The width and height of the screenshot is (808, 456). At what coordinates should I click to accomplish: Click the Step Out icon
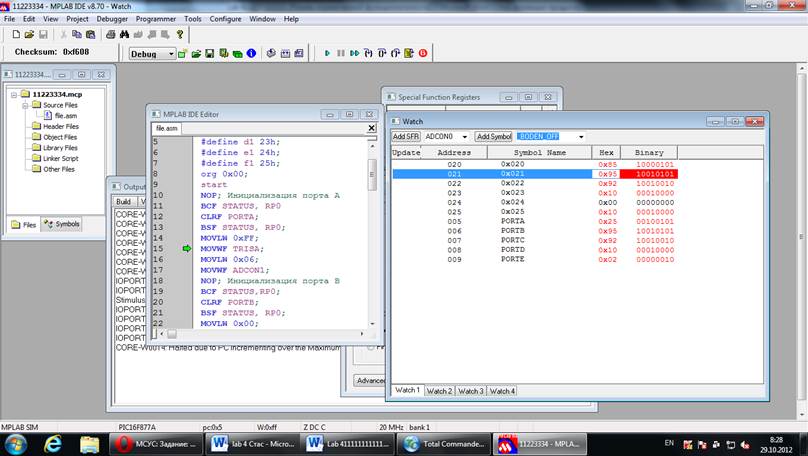point(395,53)
